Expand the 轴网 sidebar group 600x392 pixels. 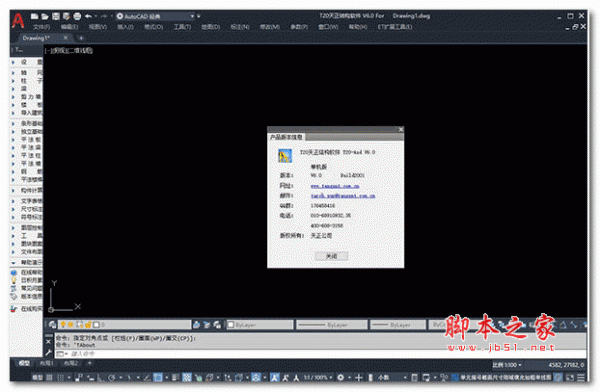[x=26, y=72]
